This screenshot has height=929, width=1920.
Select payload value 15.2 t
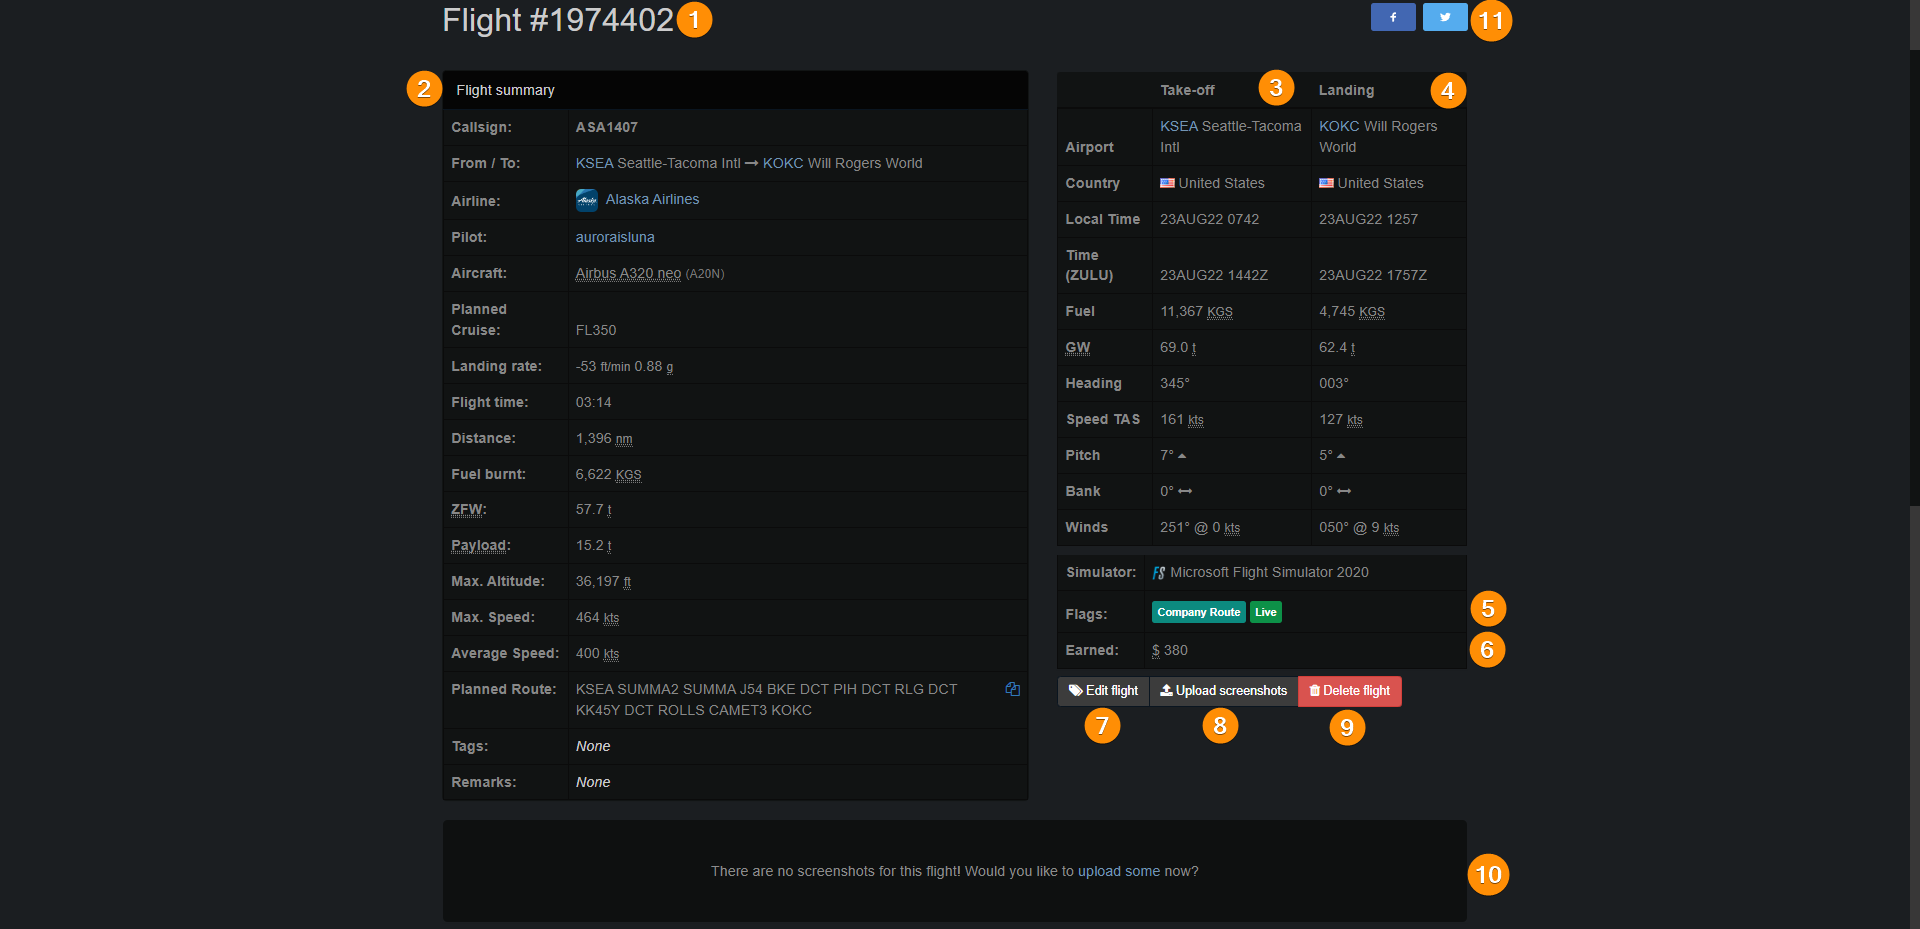(x=593, y=545)
